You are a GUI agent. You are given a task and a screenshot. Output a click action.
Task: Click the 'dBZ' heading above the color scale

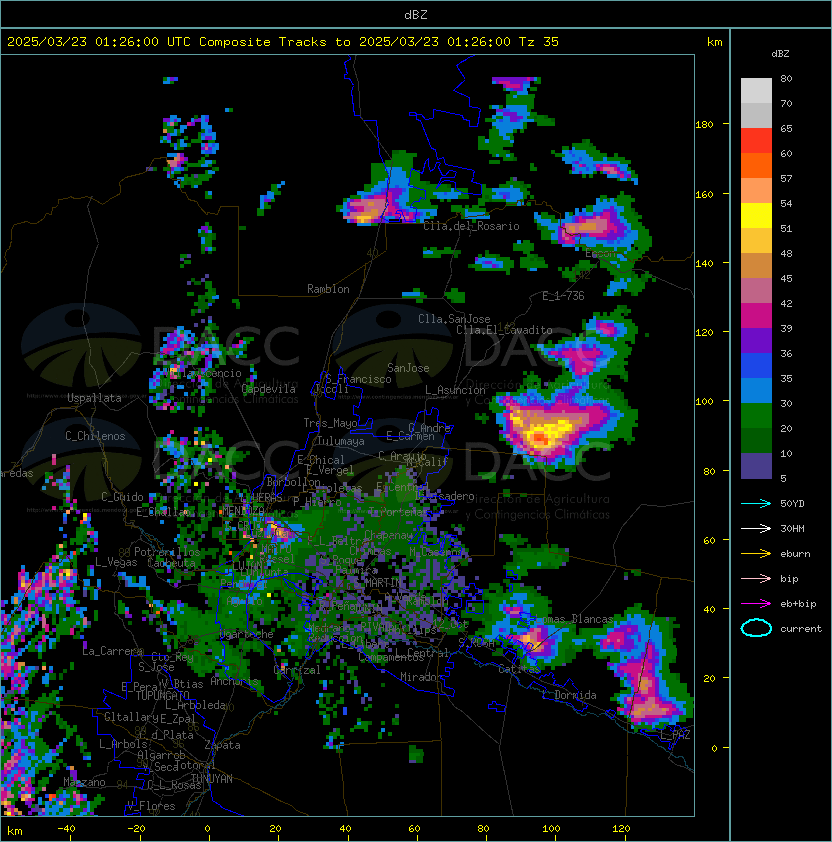pos(780,54)
